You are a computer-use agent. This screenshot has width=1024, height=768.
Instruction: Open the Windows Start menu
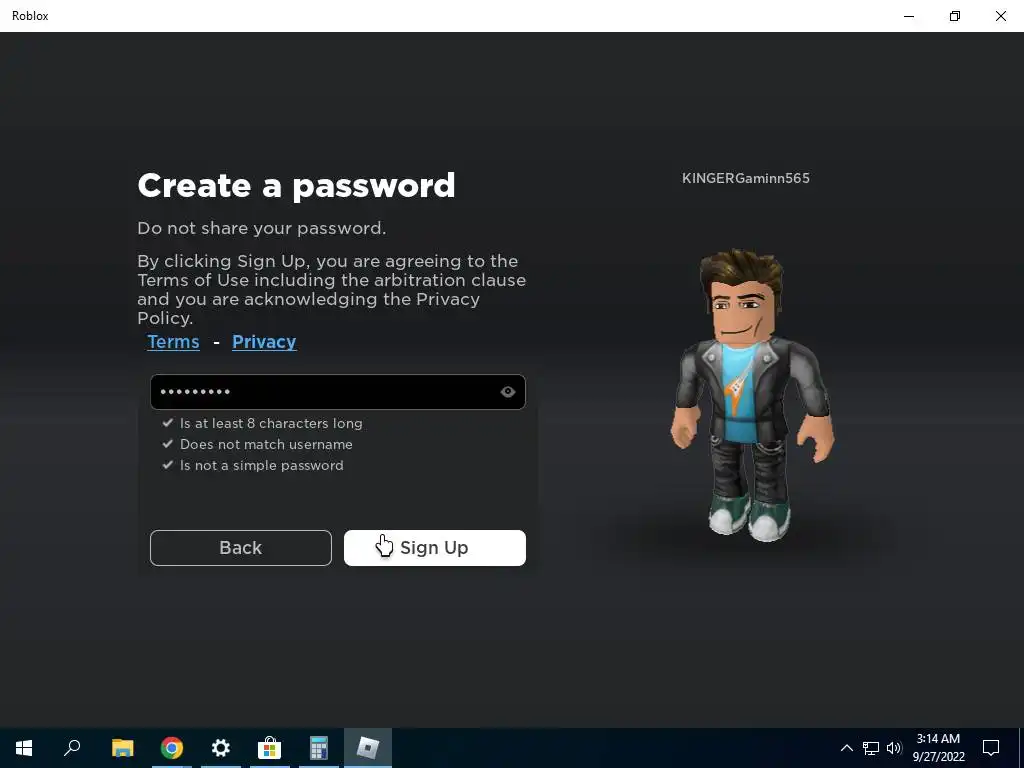tap(24, 748)
